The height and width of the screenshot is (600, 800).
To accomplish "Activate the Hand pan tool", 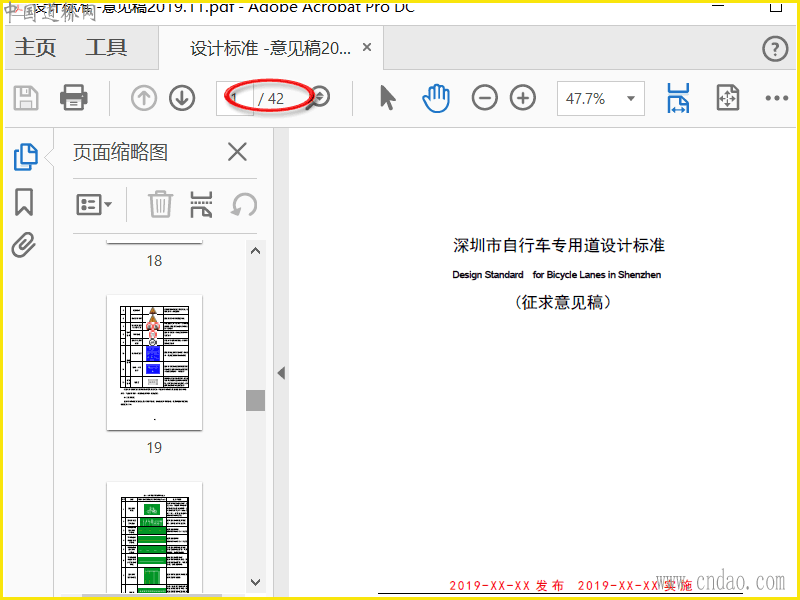I will (x=436, y=98).
